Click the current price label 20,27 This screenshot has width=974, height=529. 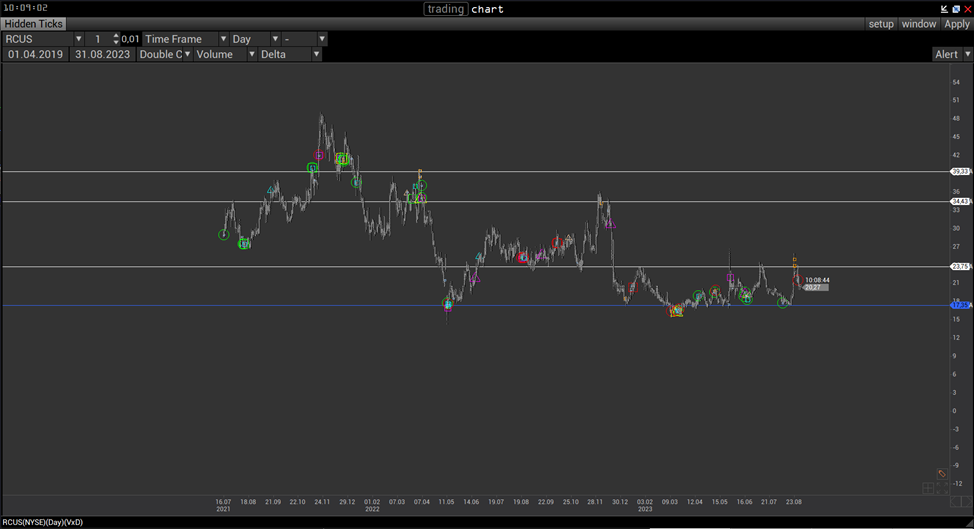point(816,287)
